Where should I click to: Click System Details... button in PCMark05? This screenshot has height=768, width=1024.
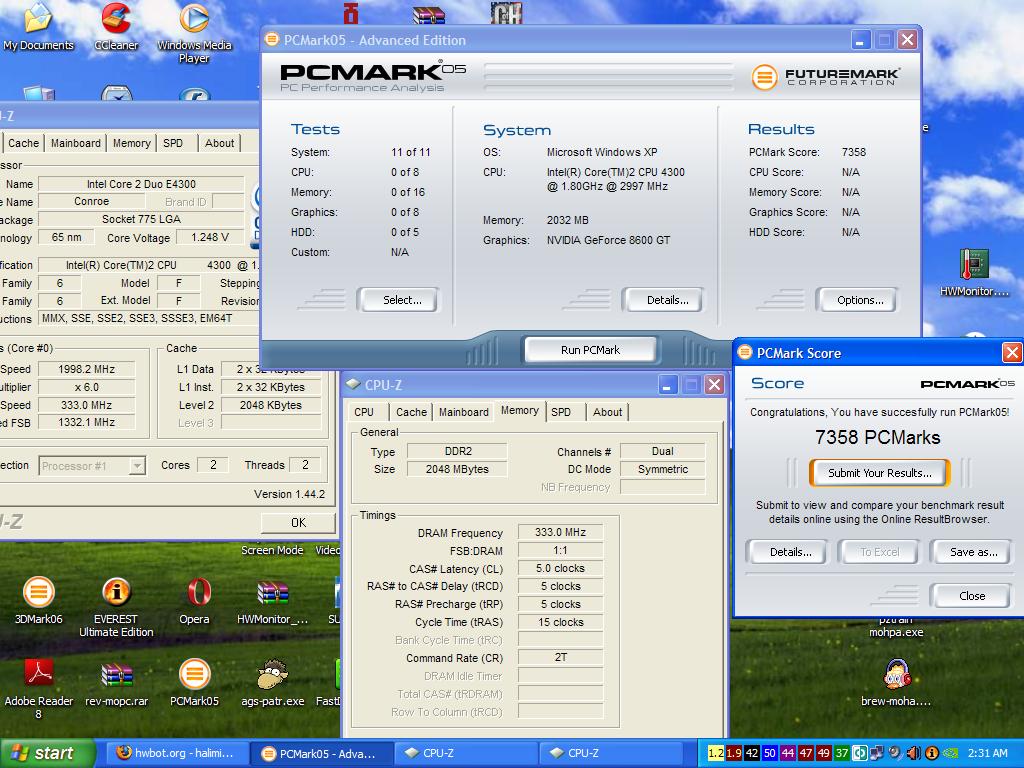(x=662, y=300)
